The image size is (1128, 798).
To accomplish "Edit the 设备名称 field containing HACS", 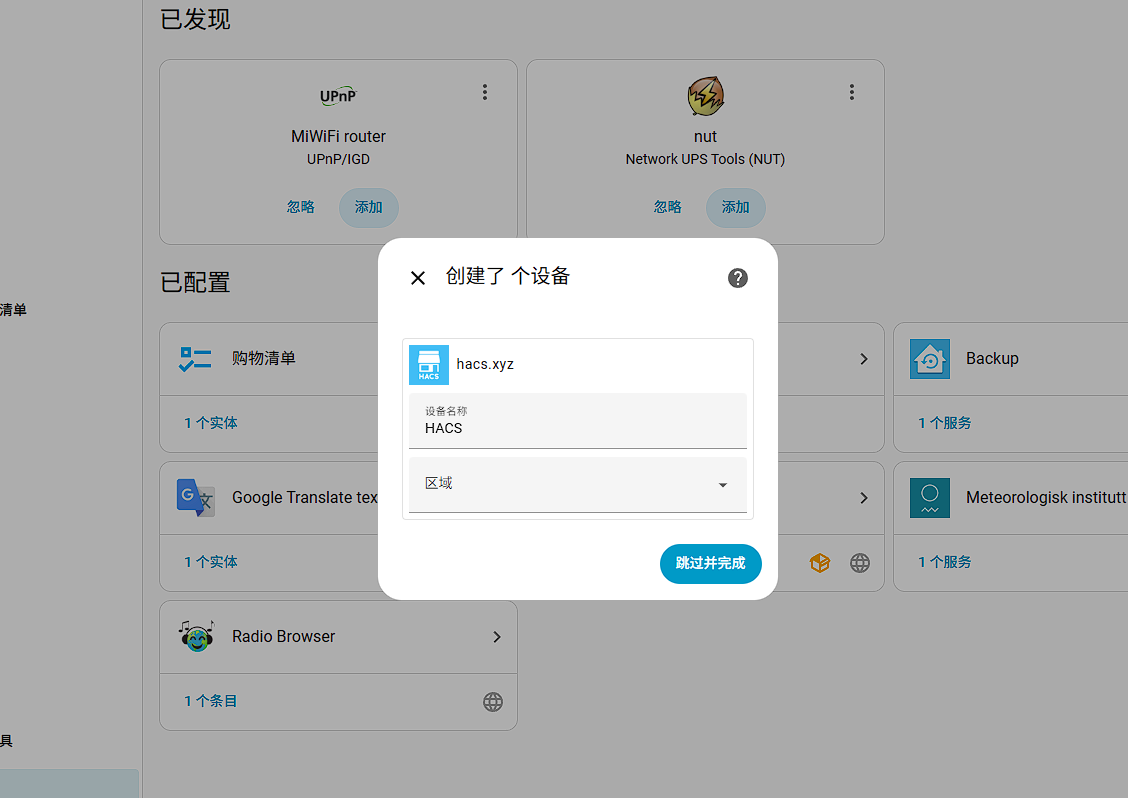I will (x=577, y=428).
